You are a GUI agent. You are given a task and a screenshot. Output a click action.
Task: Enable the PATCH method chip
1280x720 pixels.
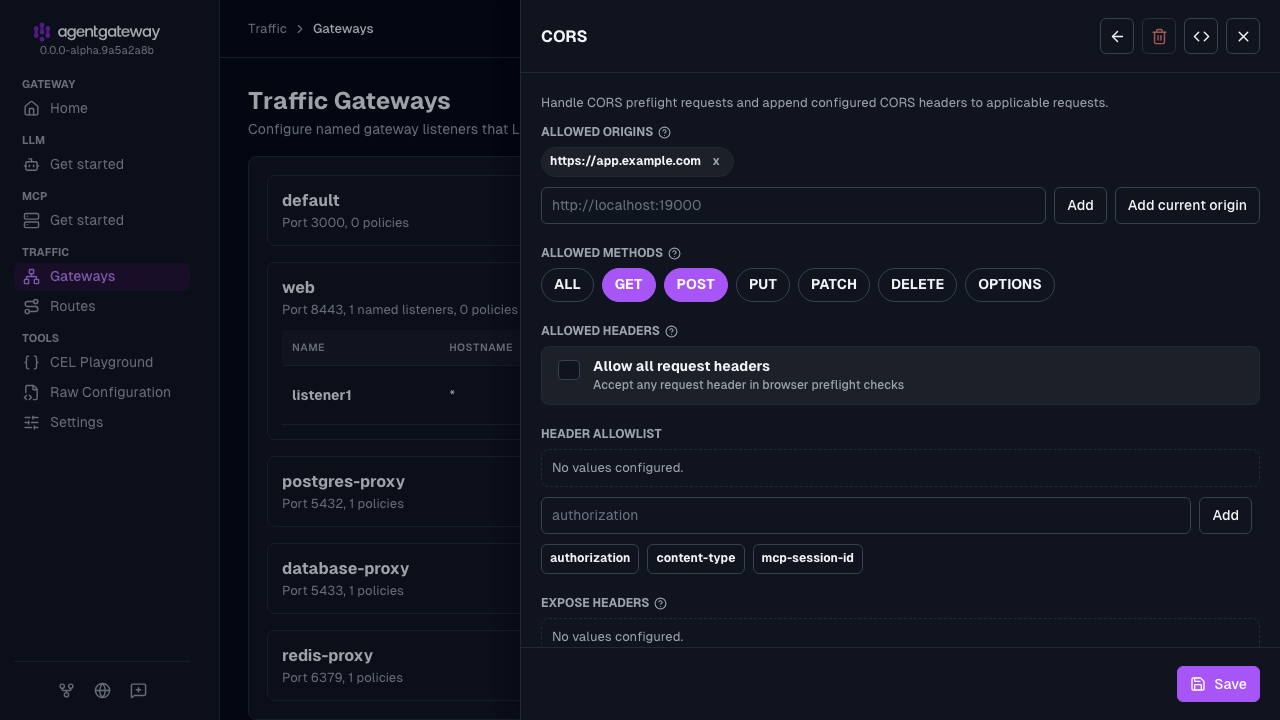[x=834, y=285]
